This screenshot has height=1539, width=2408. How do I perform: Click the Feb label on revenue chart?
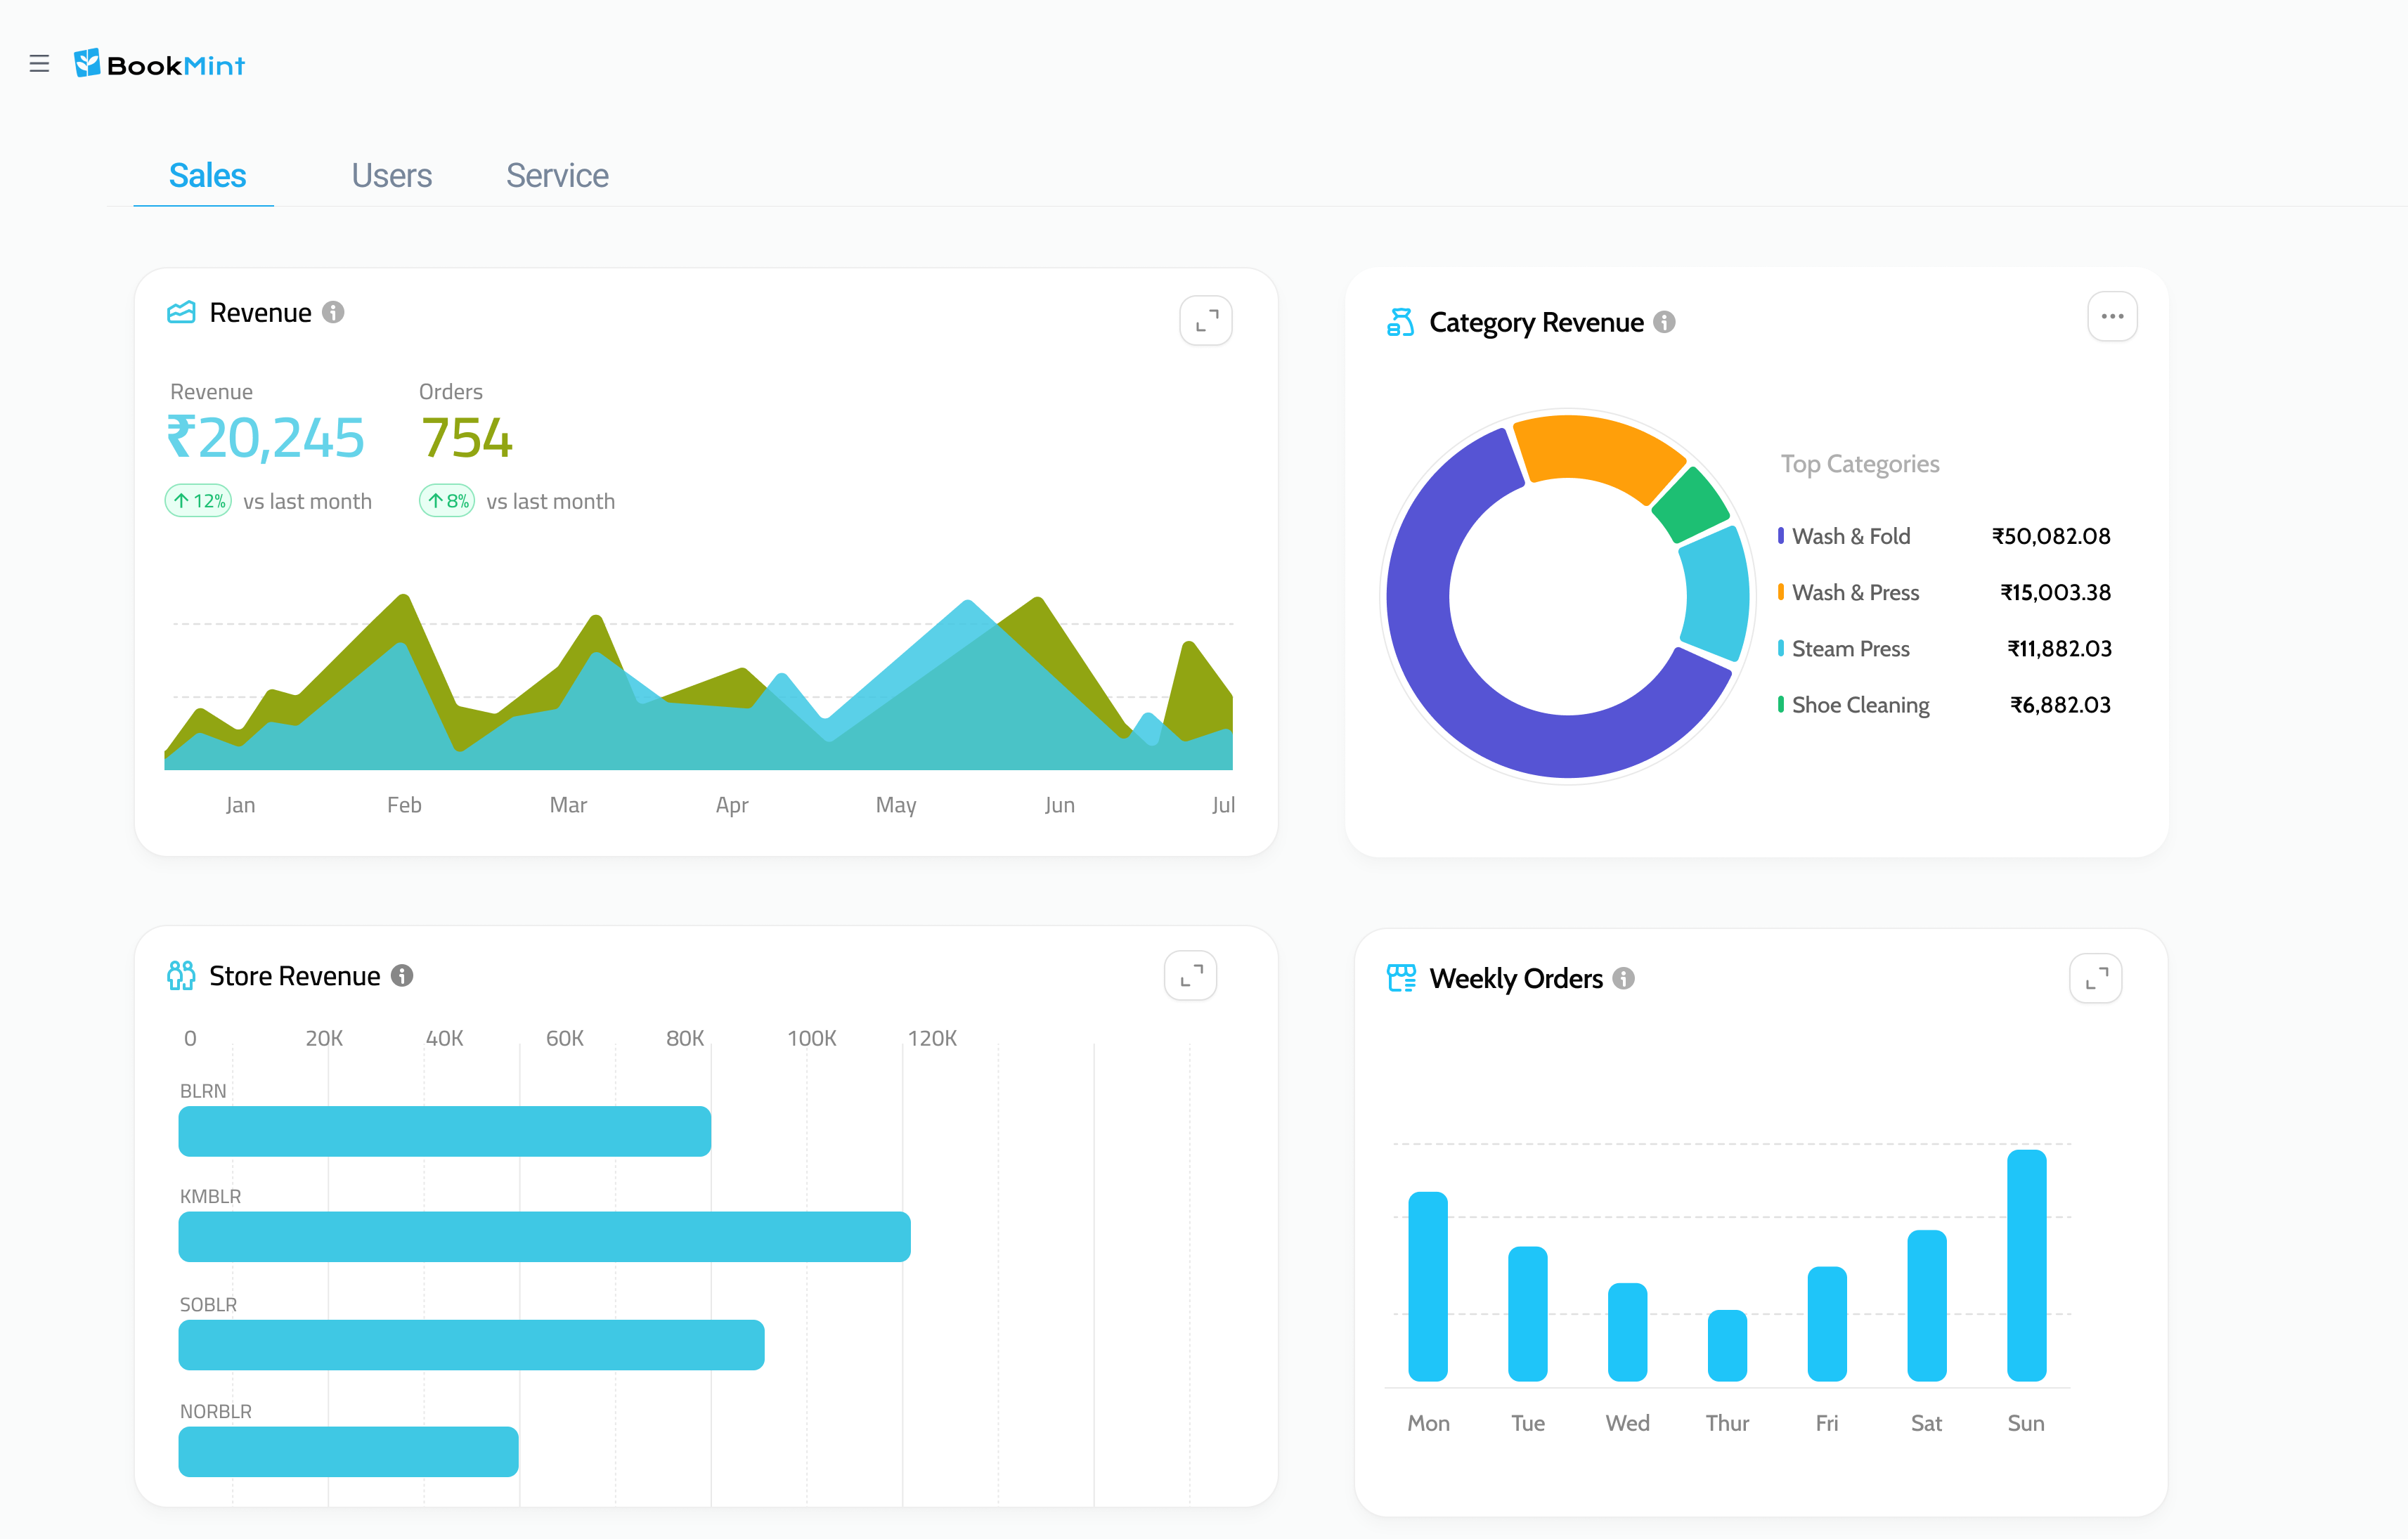(404, 805)
